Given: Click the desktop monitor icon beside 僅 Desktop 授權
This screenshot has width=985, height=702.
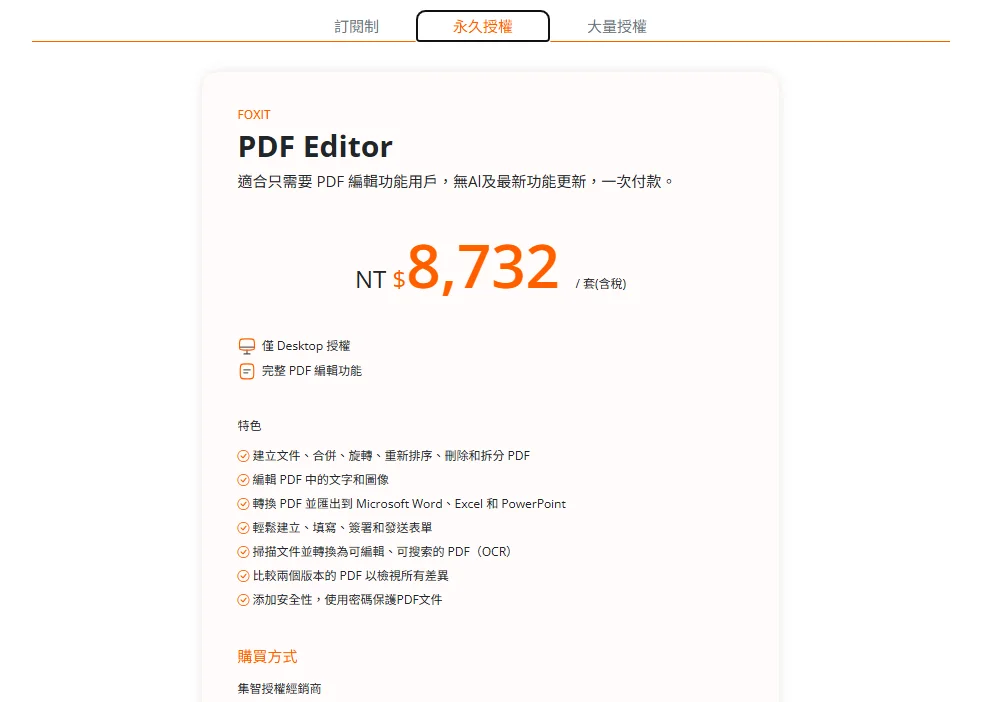Looking at the screenshot, I should coord(247,346).
